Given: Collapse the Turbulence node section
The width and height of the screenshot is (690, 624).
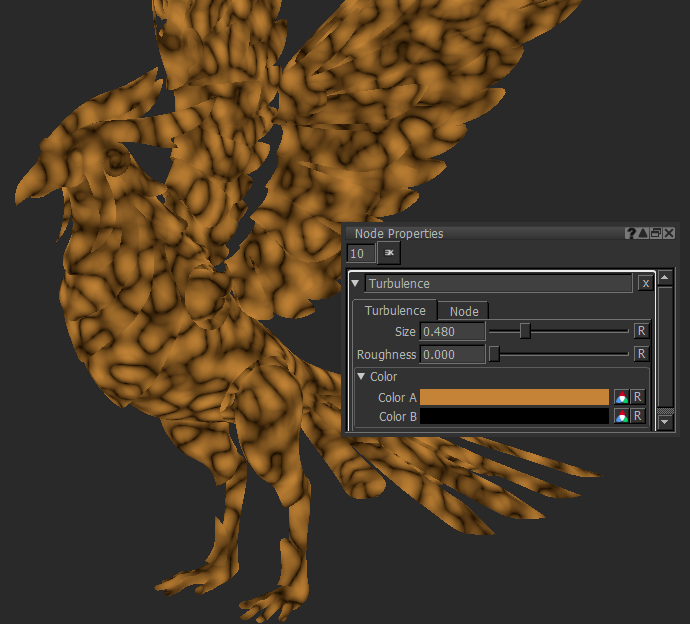Looking at the screenshot, I should (356, 284).
